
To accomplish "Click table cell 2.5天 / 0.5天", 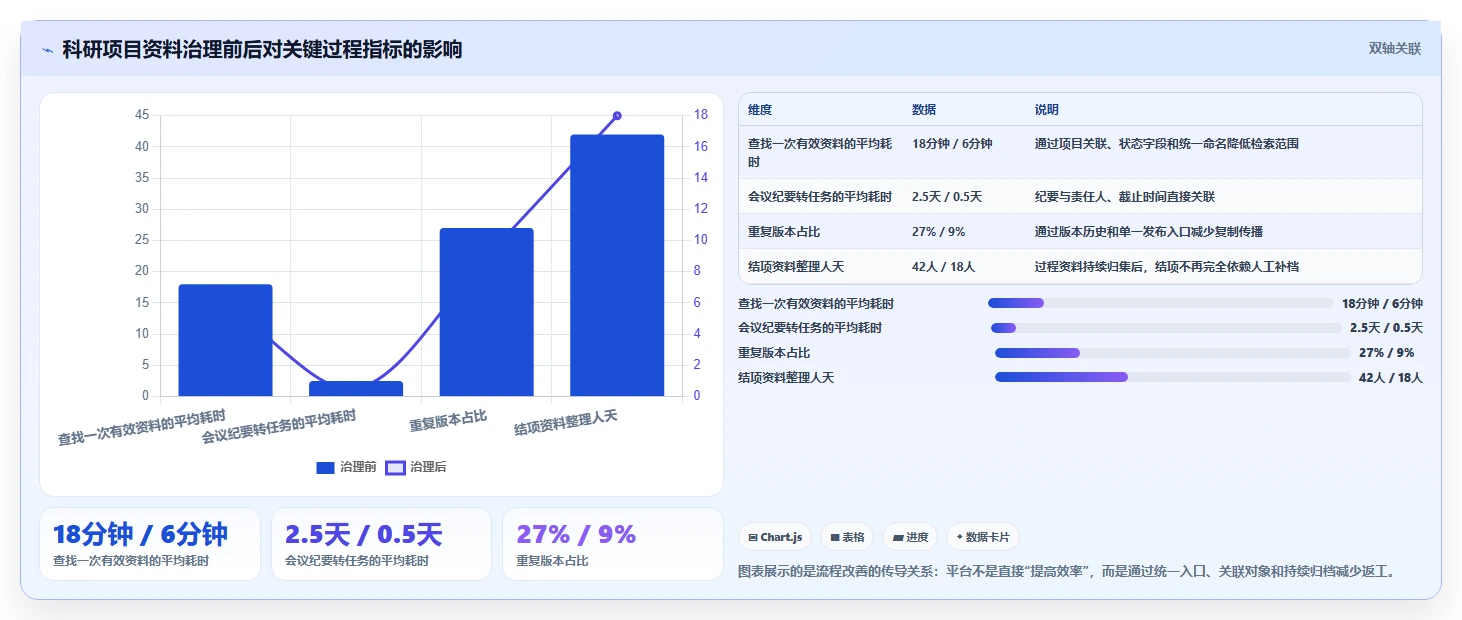I will point(947,197).
